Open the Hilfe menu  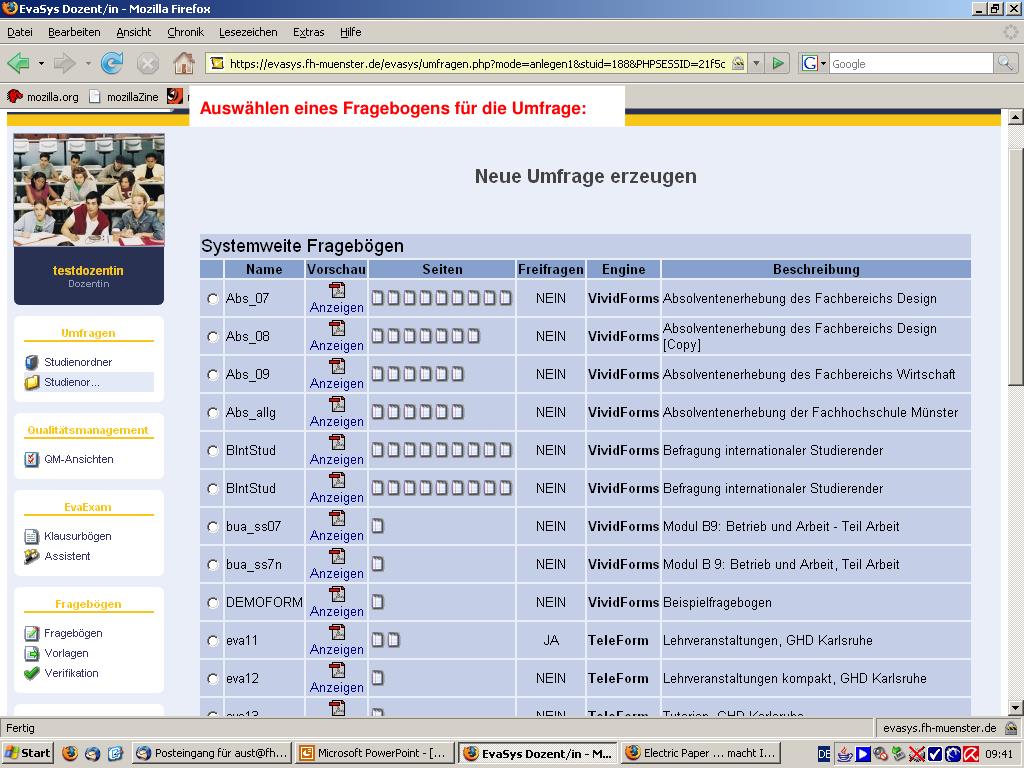[x=350, y=32]
